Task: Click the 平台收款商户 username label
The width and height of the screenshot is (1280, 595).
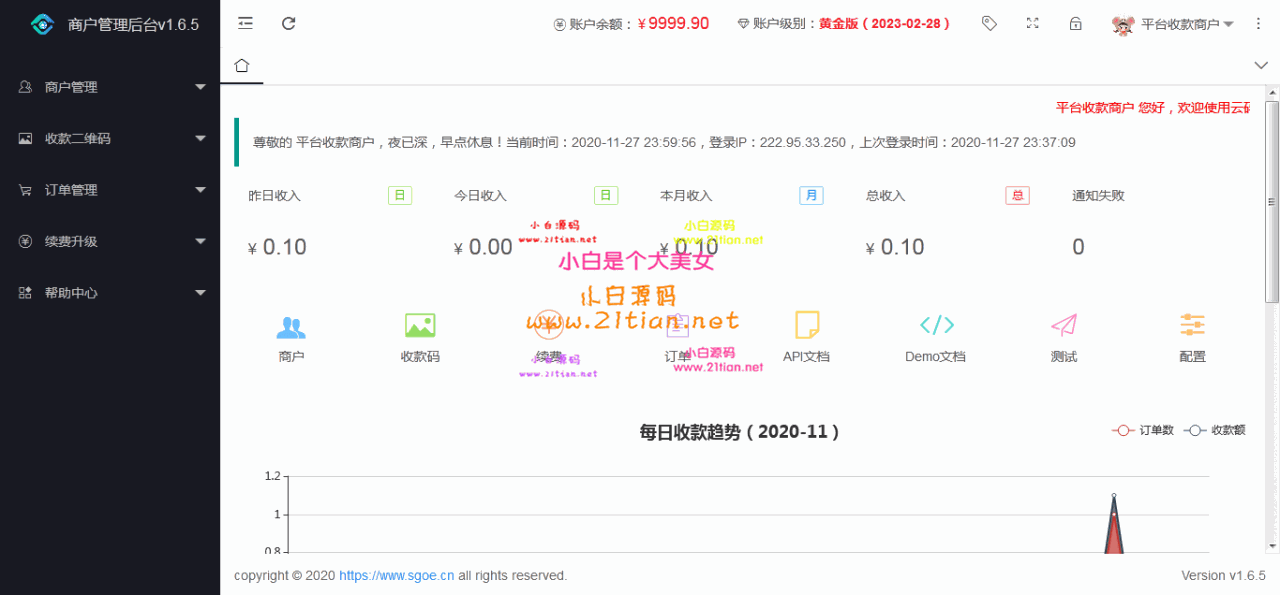Action: 1180,24
